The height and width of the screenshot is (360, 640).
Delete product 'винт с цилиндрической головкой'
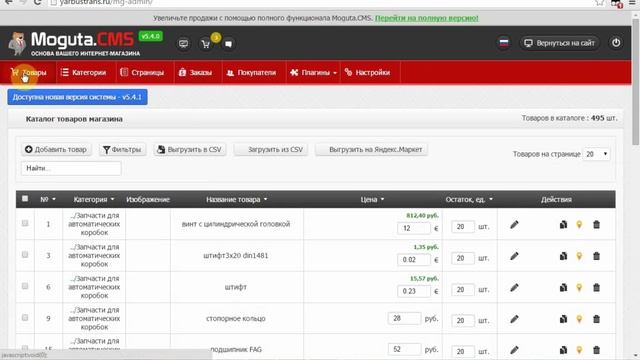596,224
